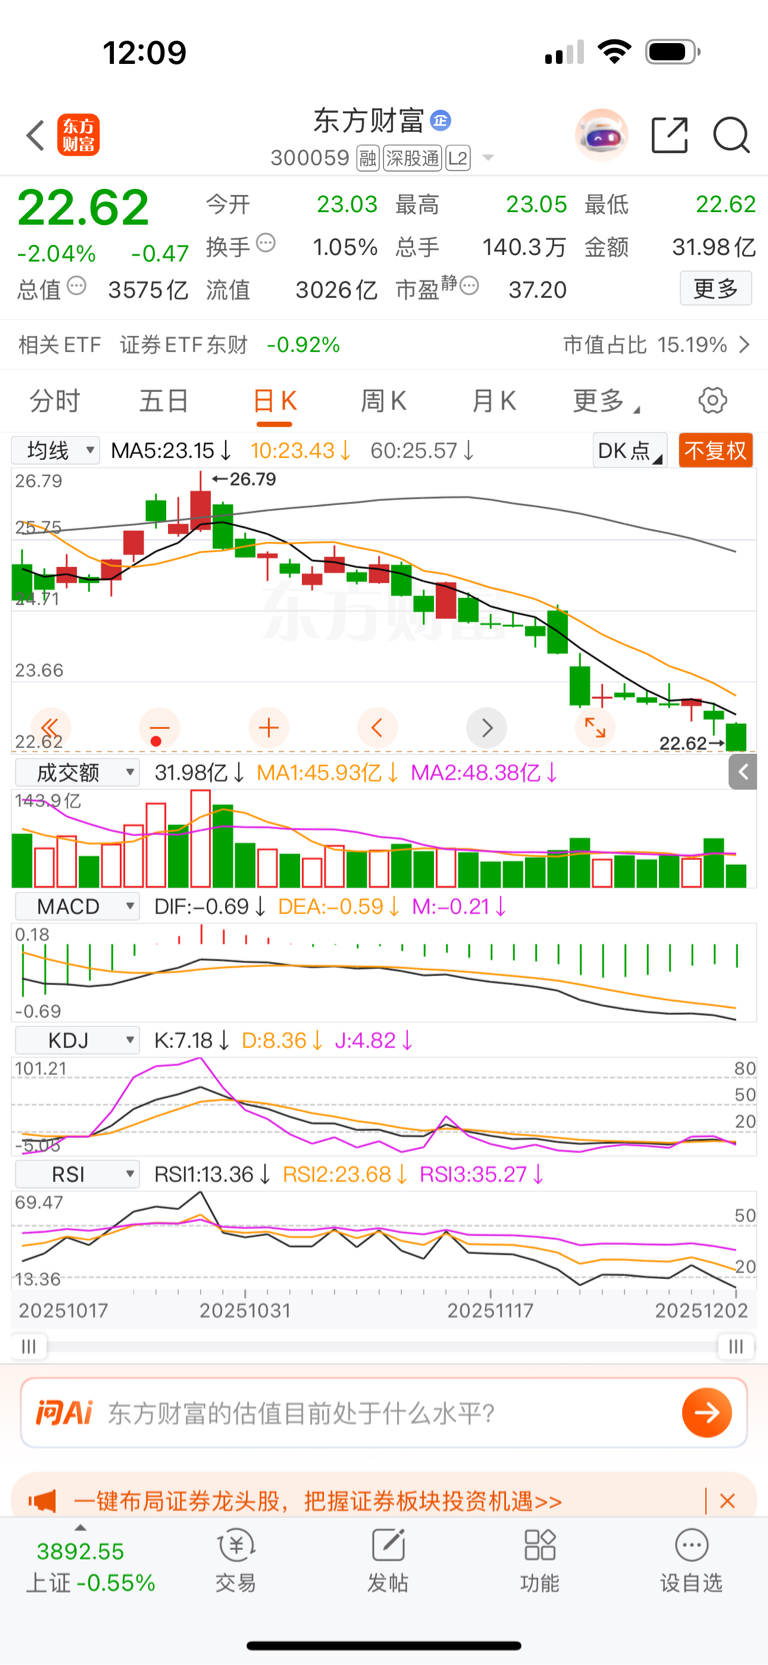Screen dimensions: 768x1665
Task: Tap the 更多 button in quote panel
Action: pyautogui.click(x=716, y=288)
